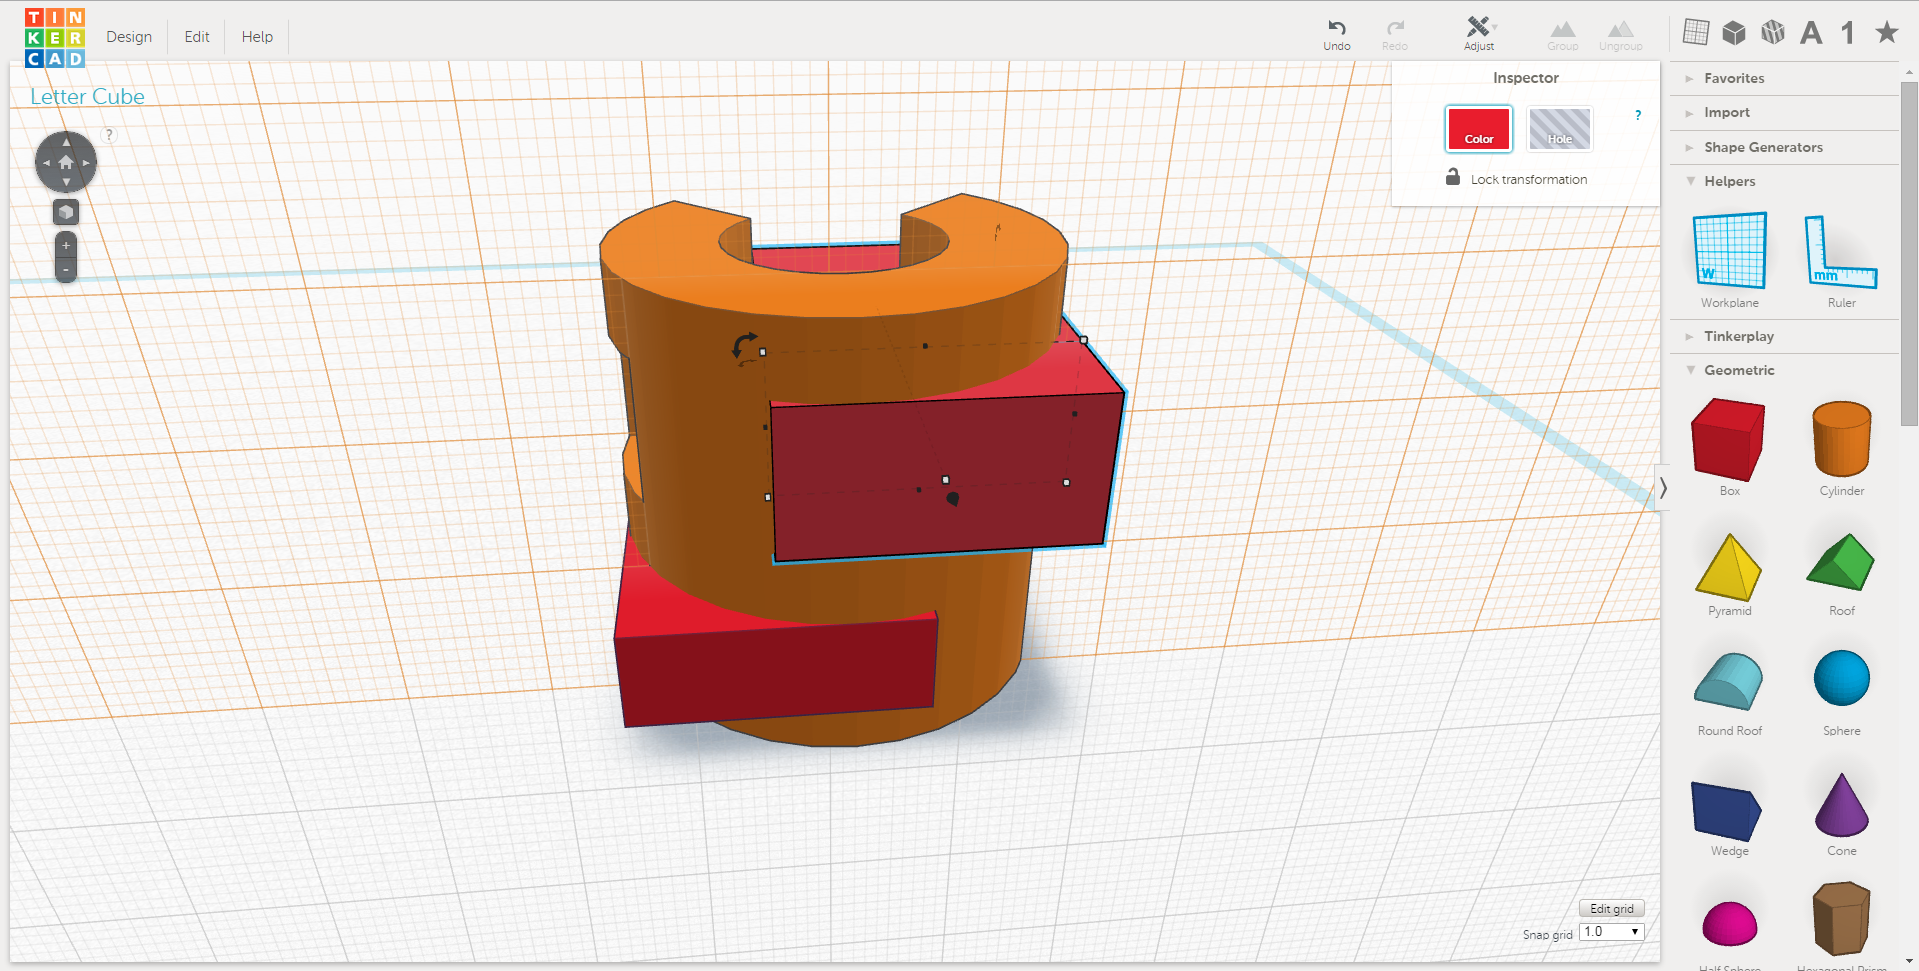Rotate view right with right arrow
1919x971 pixels.
[86, 162]
